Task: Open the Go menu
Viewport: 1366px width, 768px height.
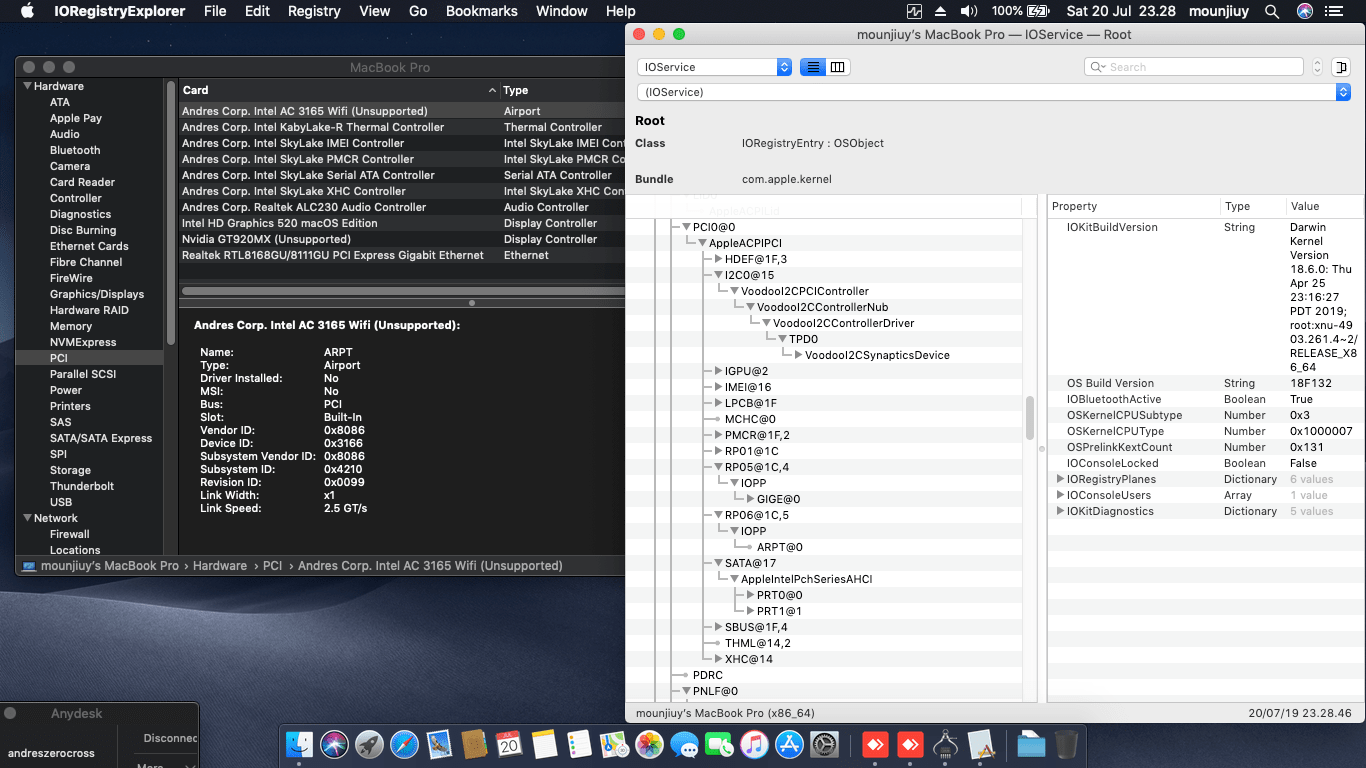Action: [418, 11]
